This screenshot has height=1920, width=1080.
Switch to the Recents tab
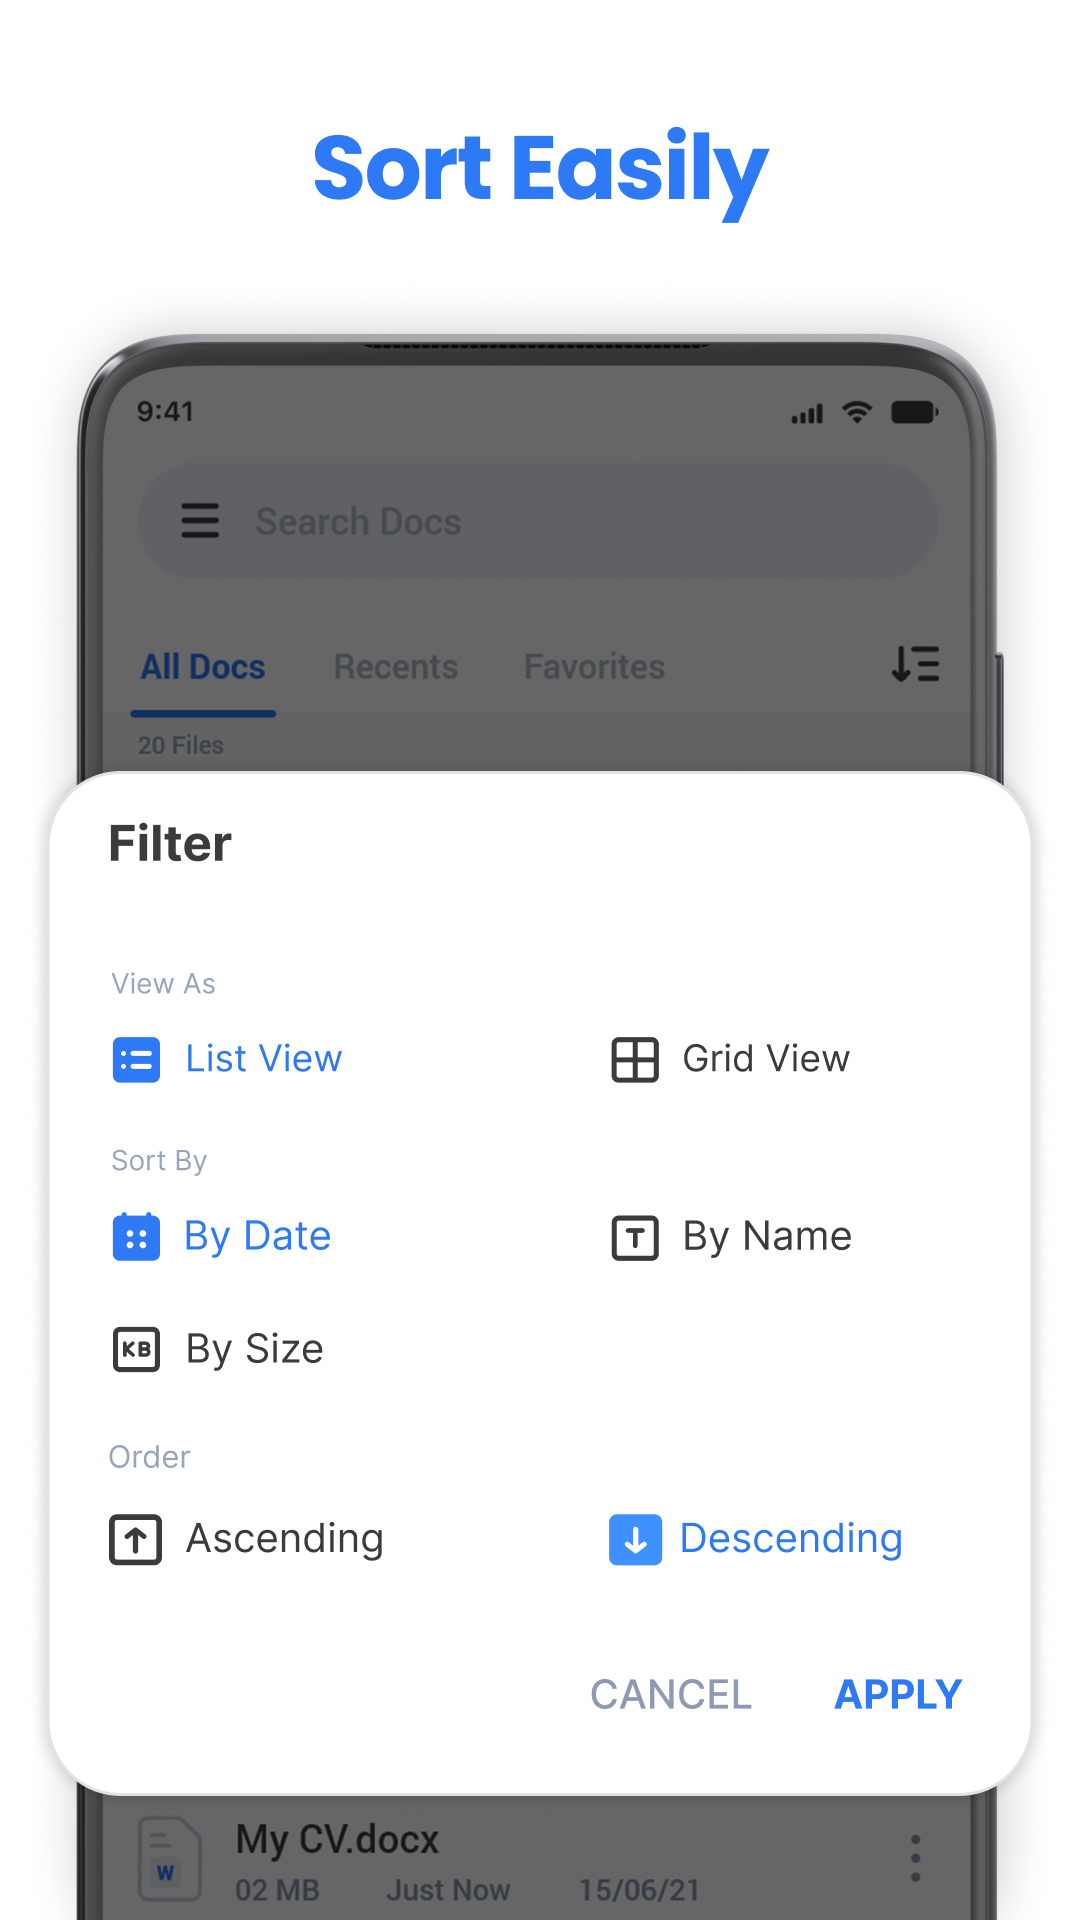(x=396, y=667)
